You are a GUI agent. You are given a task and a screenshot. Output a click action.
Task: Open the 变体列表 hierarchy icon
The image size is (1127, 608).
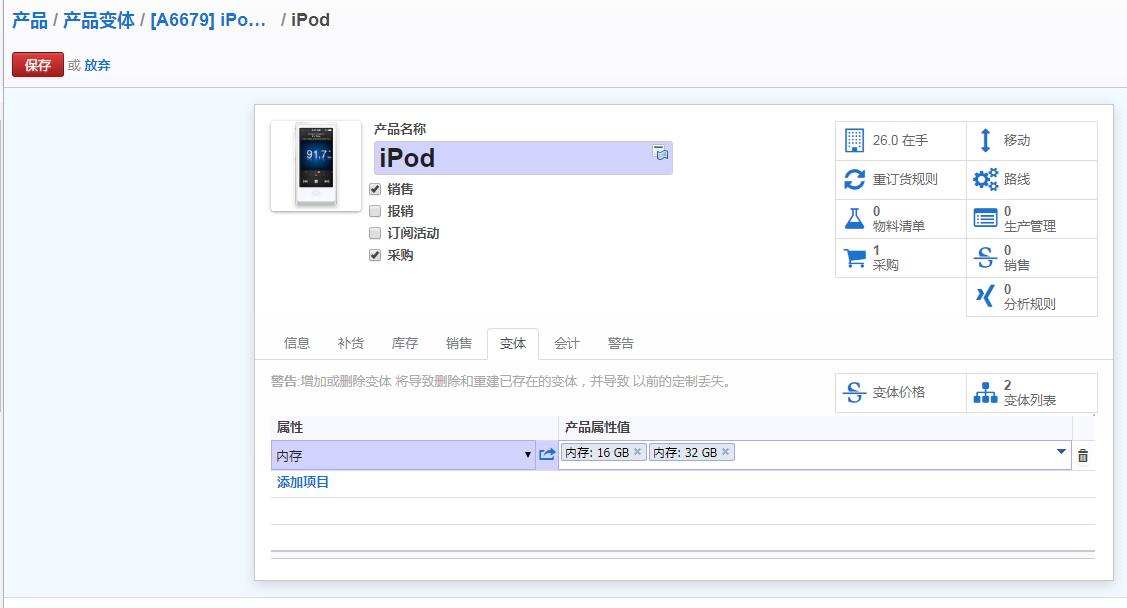tap(985, 392)
